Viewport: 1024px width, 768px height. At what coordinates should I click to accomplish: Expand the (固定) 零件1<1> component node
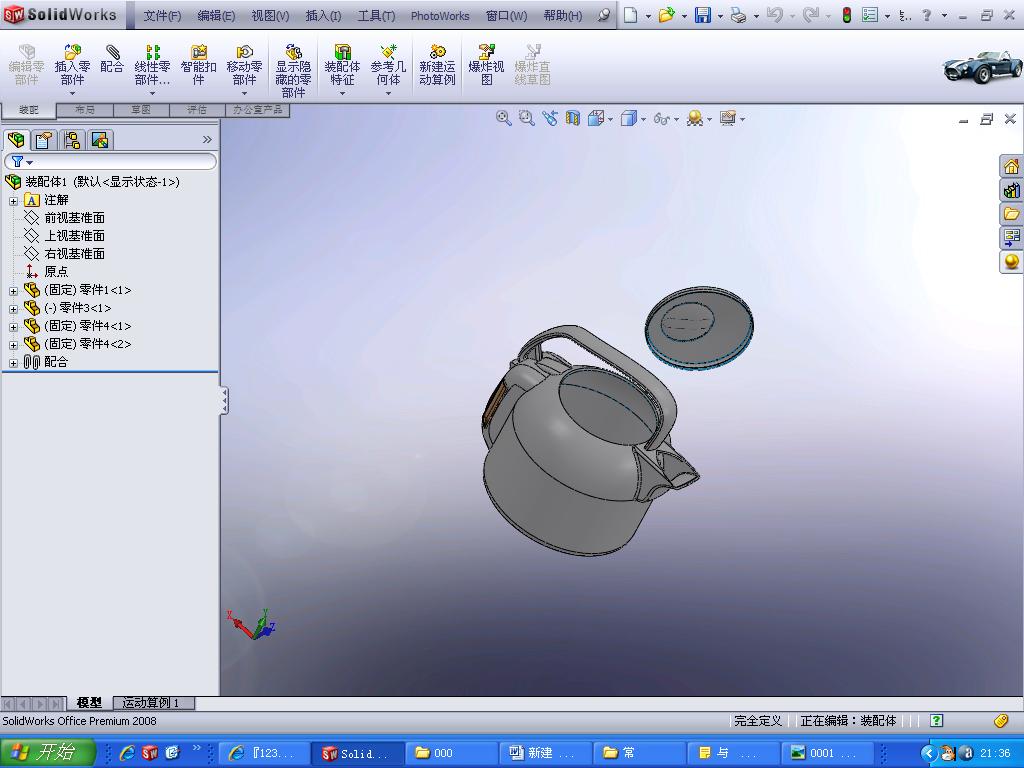pos(13,291)
